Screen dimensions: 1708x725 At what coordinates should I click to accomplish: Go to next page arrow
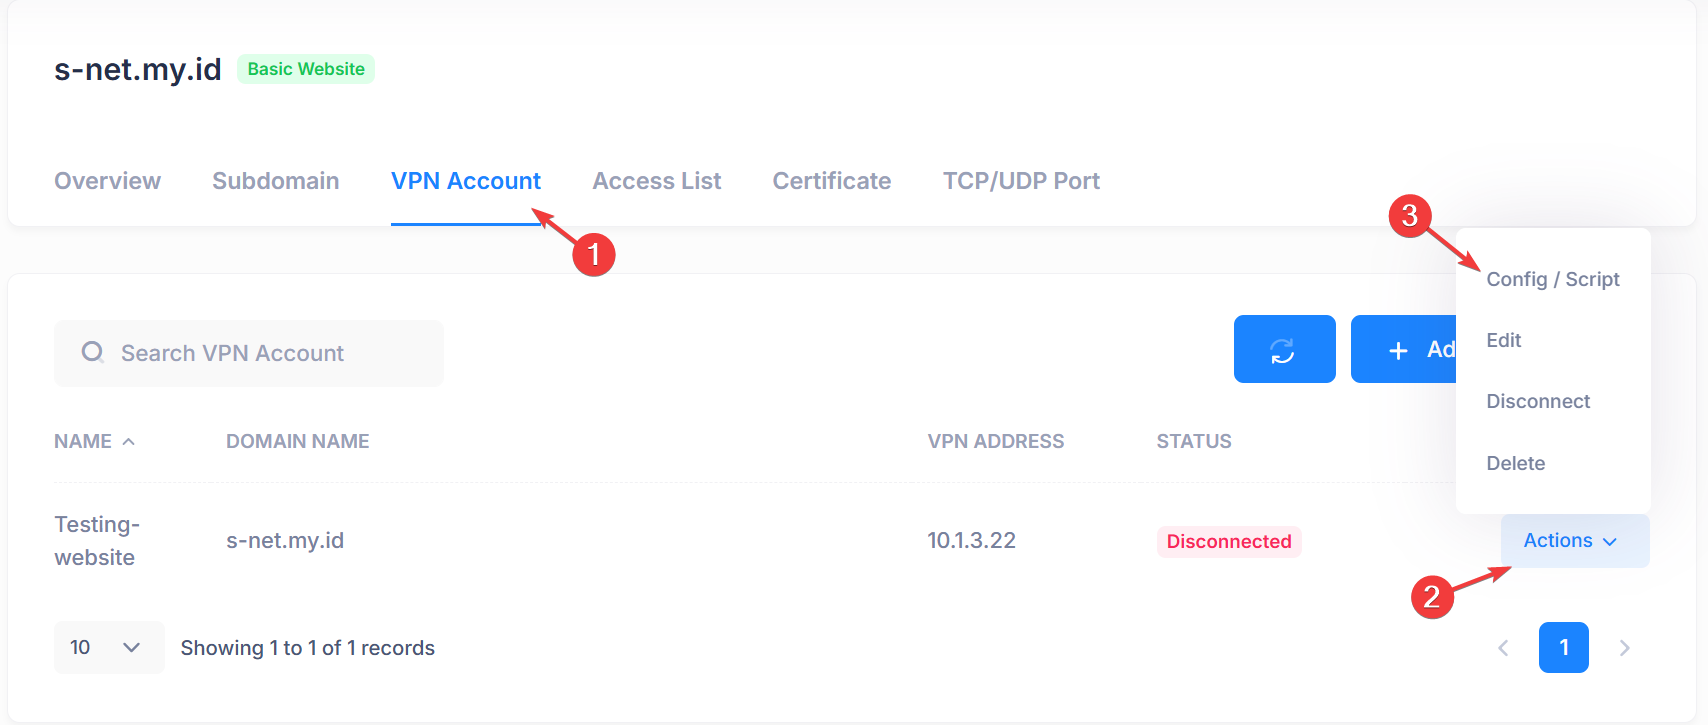pos(1624,648)
